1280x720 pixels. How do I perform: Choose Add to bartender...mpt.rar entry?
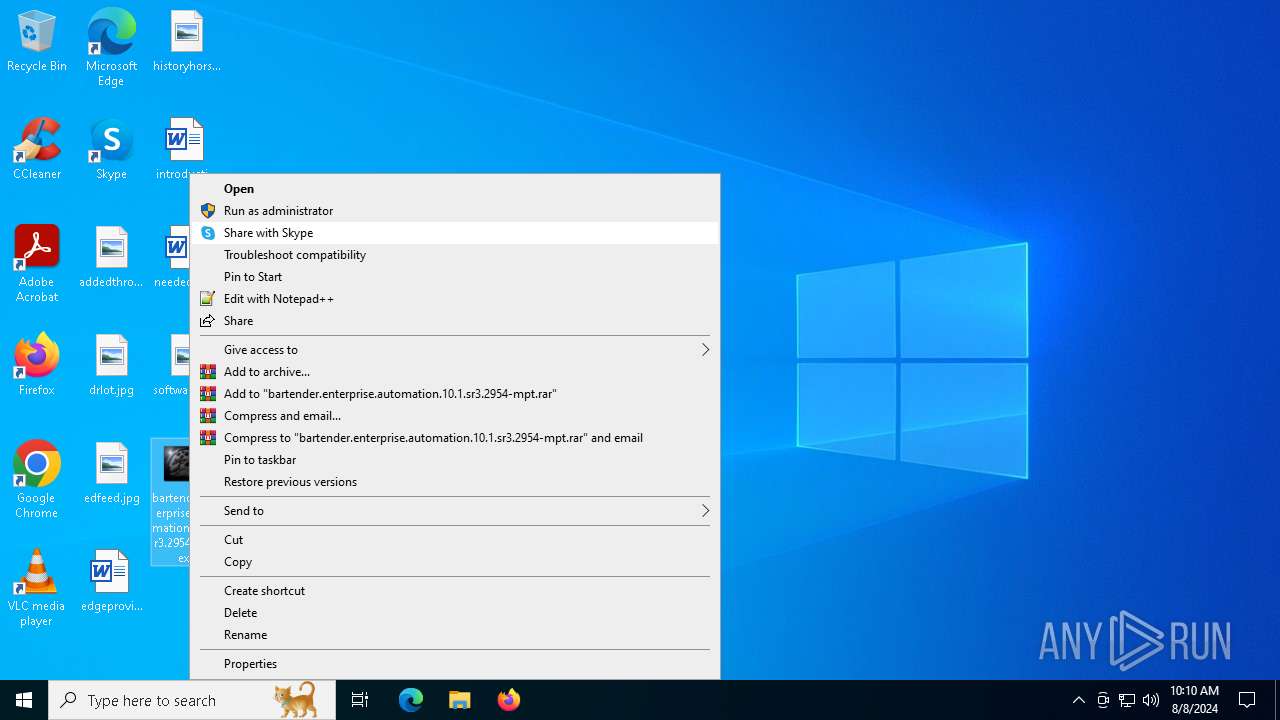tap(455, 394)
